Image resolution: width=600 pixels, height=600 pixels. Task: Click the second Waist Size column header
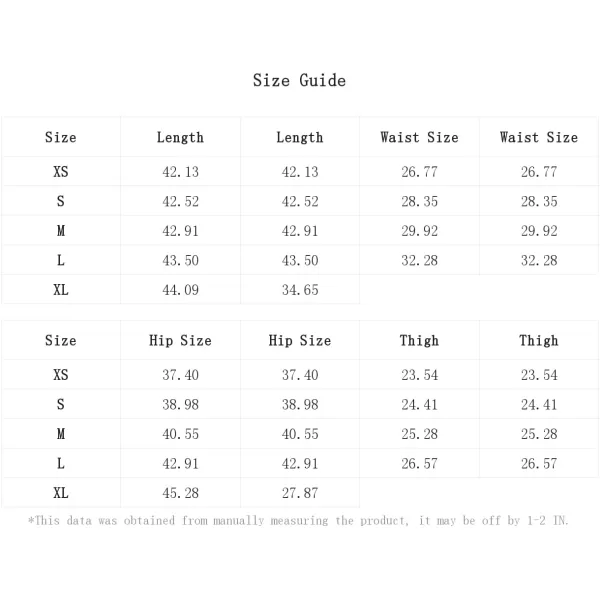(x=539, y=137)
